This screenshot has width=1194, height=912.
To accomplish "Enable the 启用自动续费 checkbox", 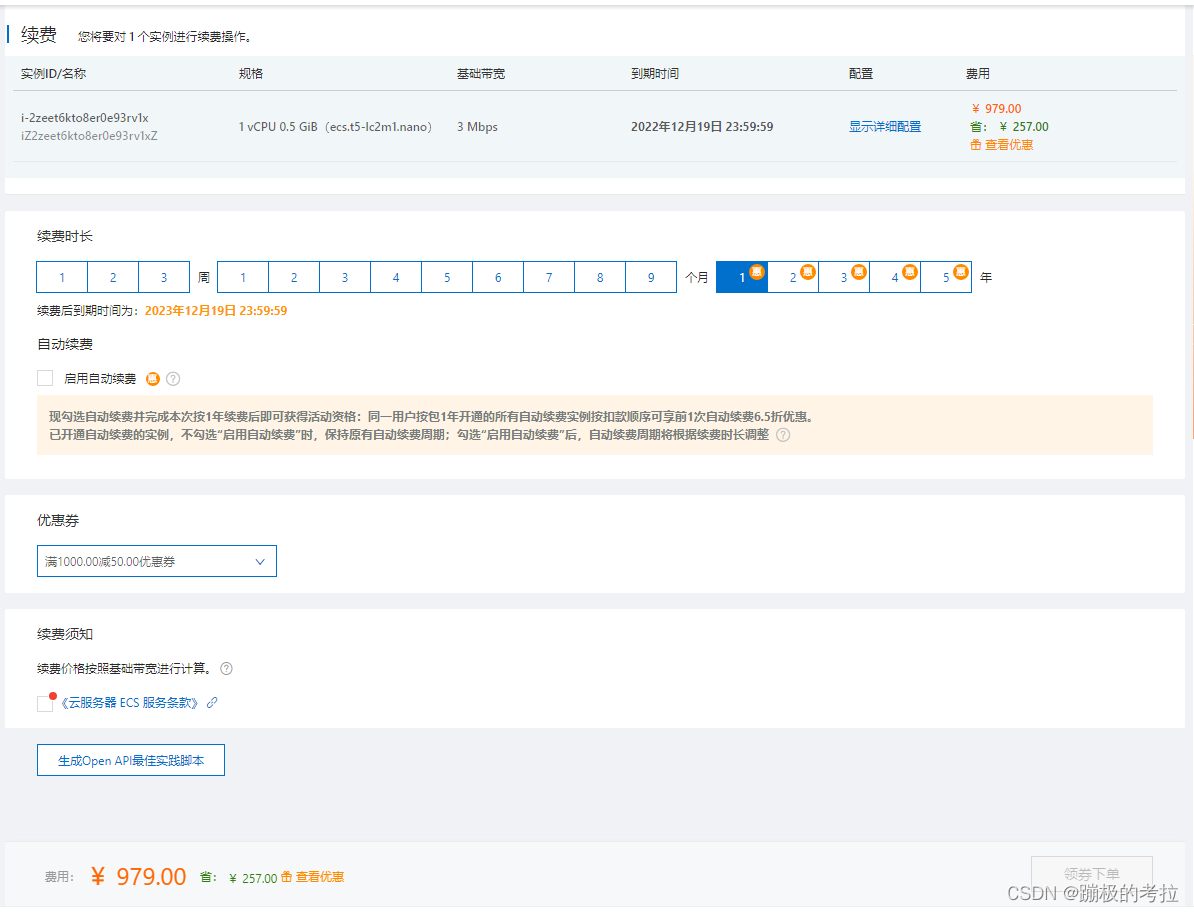I will click(44, 378).
